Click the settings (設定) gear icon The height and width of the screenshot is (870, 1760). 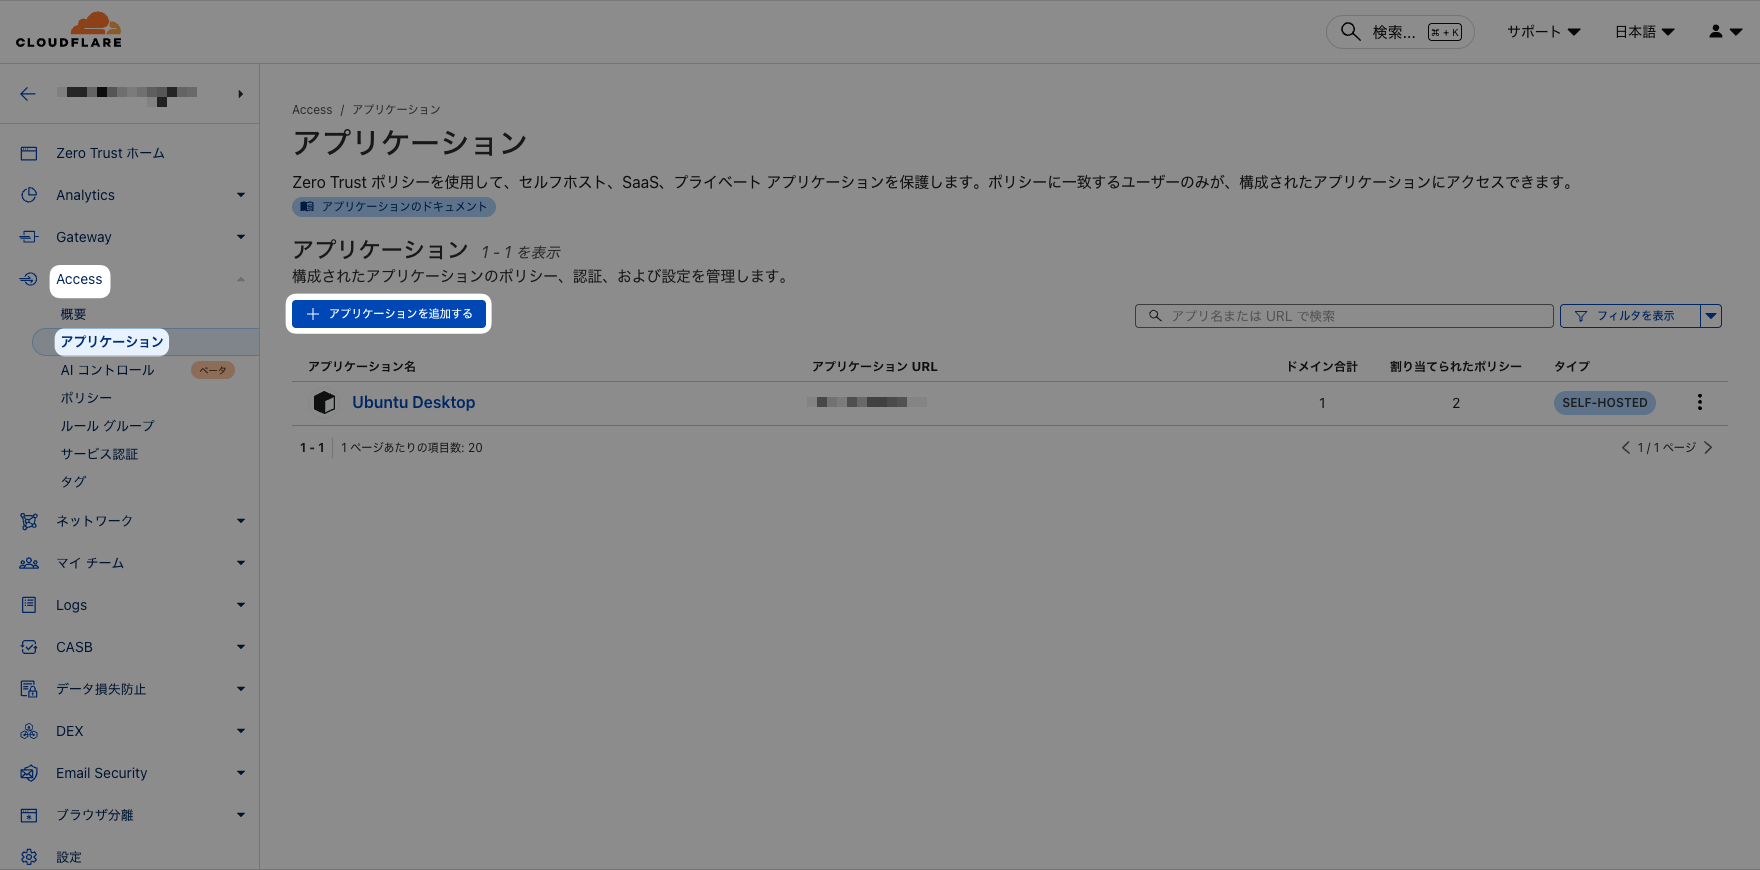(29, 857)
